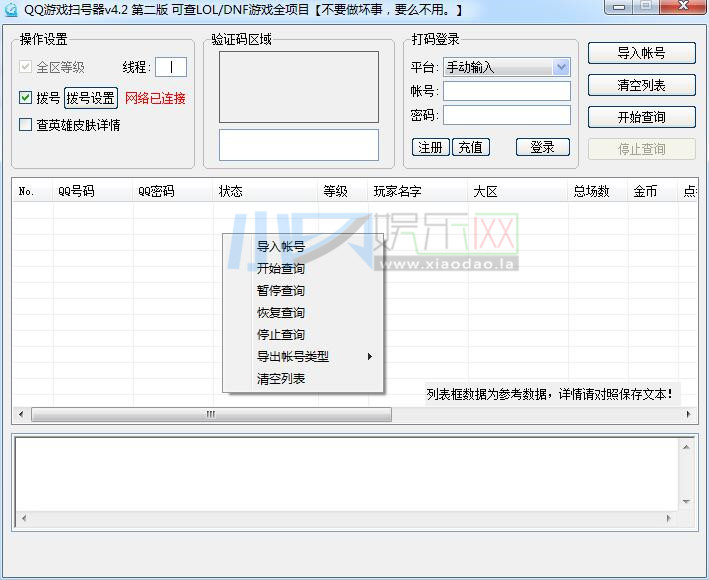
Task: Click the 总场数 column header
Action: 598,191
